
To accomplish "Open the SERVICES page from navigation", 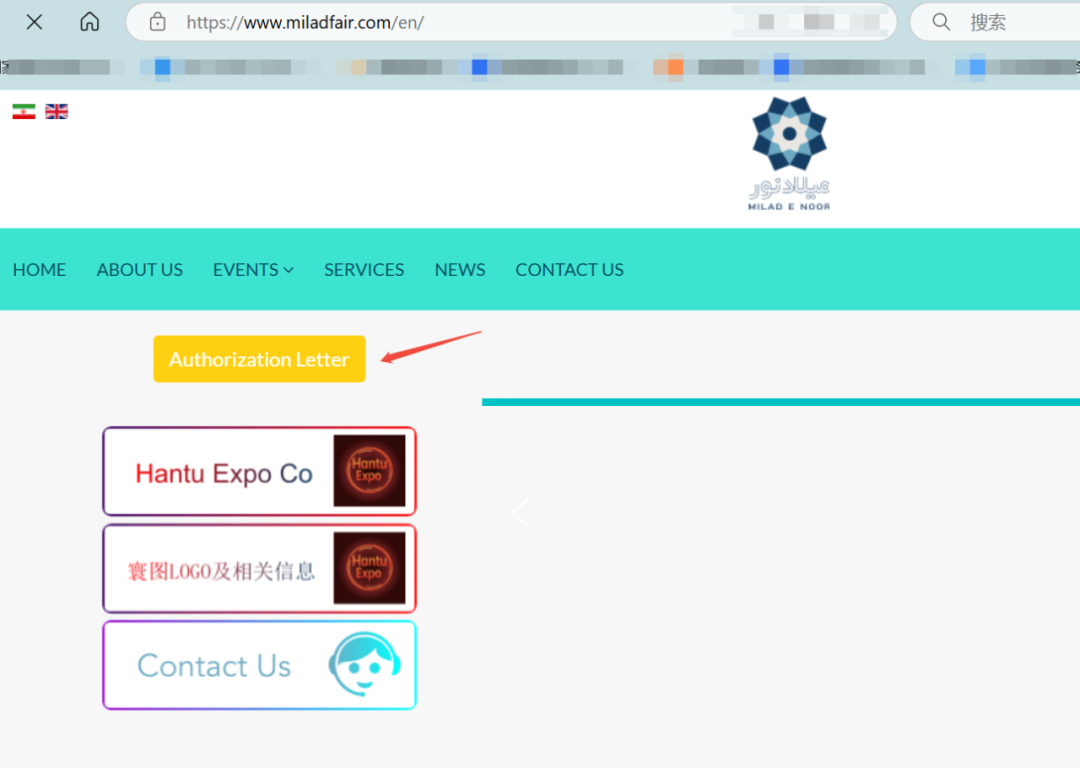I will [364, 269].
